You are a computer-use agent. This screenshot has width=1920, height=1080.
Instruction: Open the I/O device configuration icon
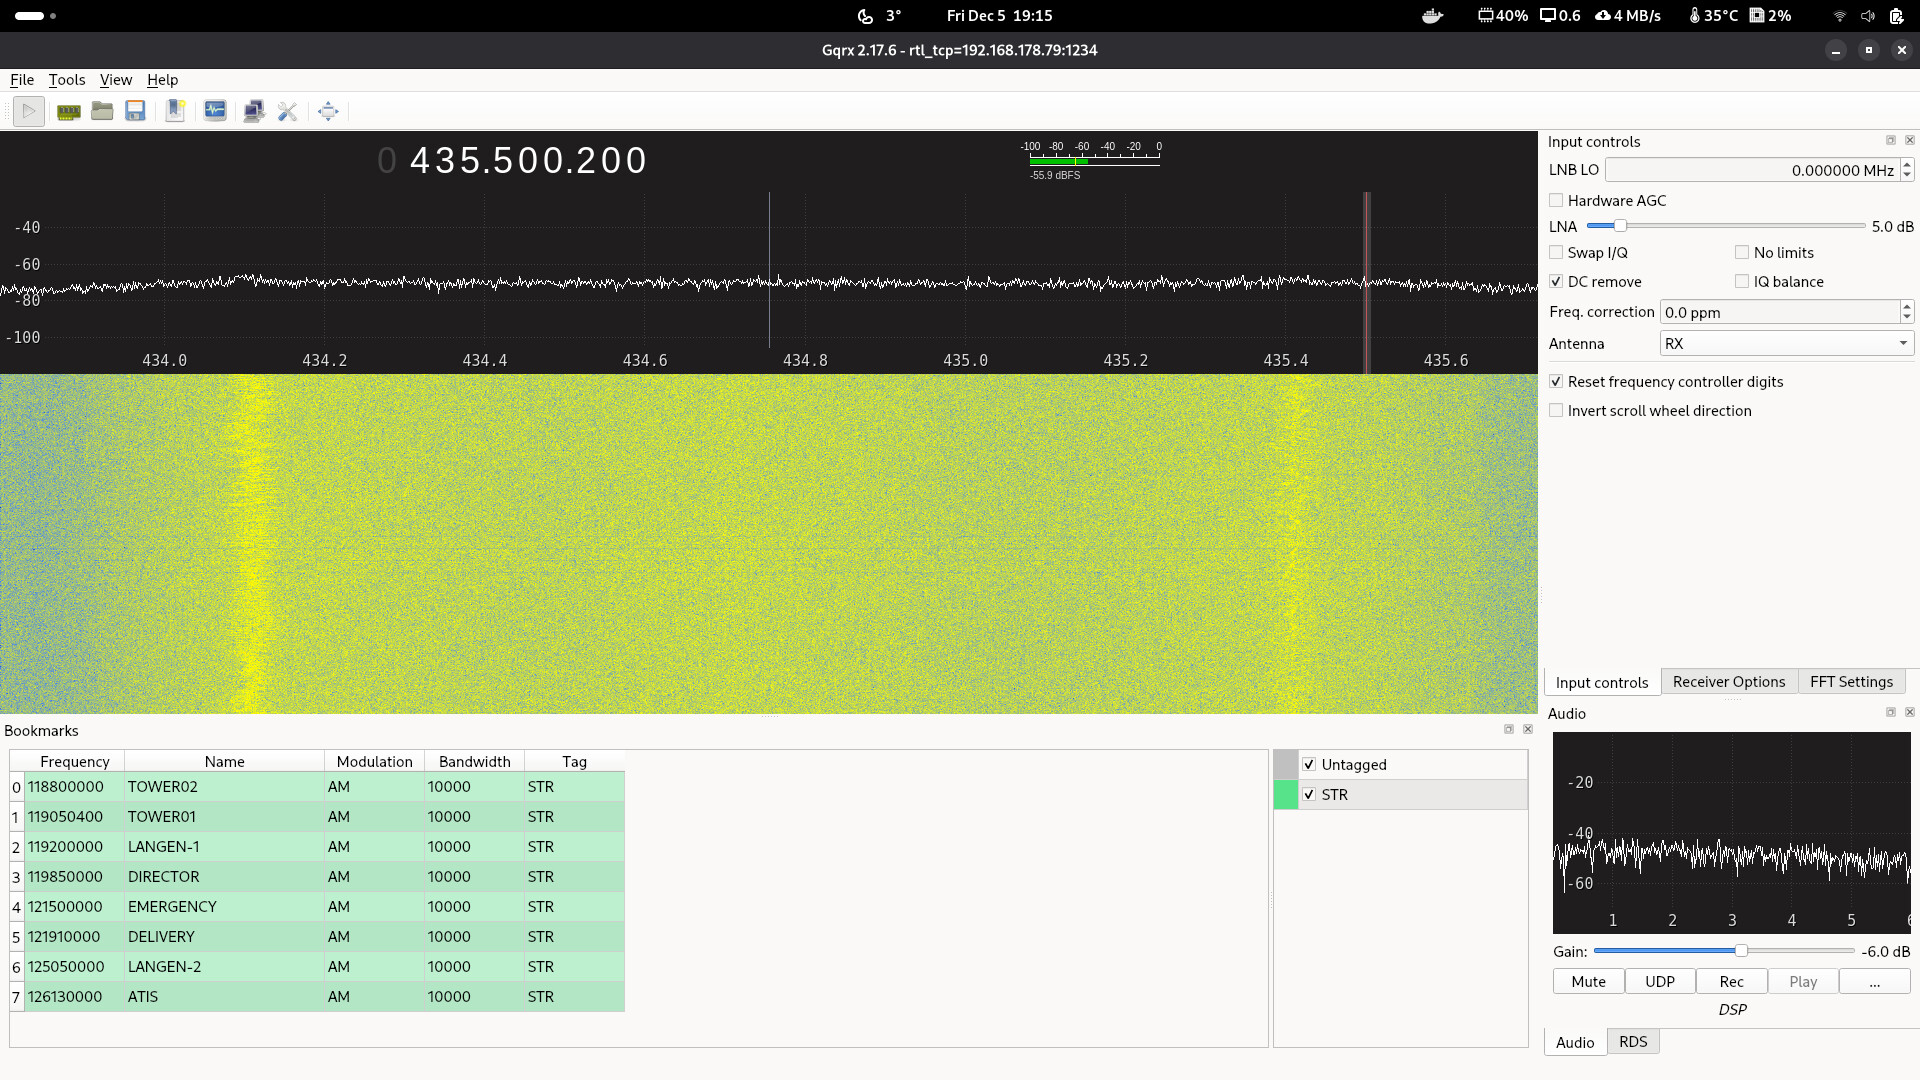[68, 111]
